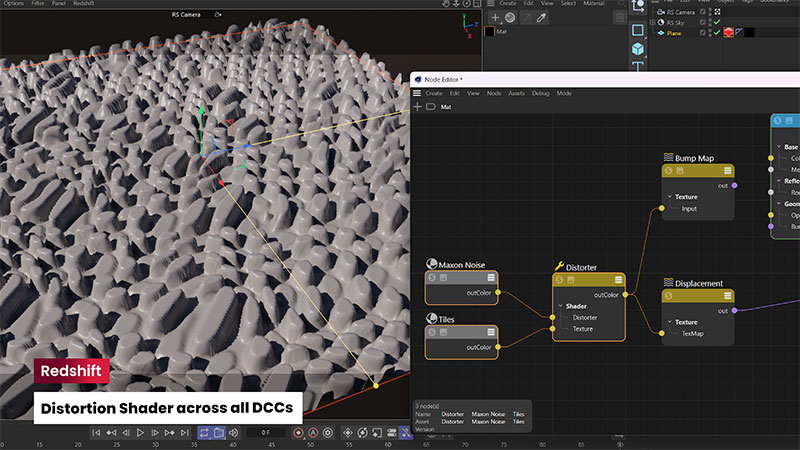Open the Assets menu in the Node Editor

click(516, 93)
